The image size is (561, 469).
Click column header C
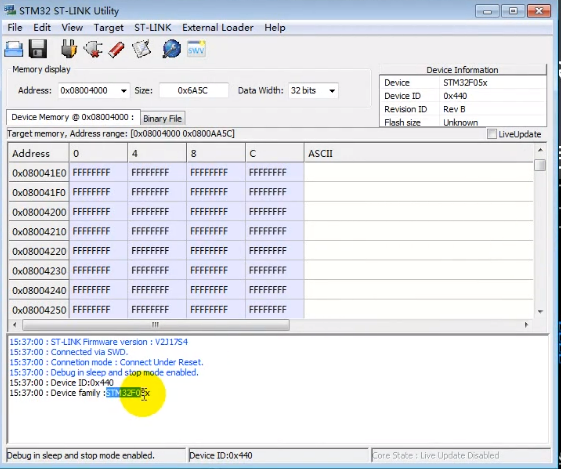click(x=275, y=153)
